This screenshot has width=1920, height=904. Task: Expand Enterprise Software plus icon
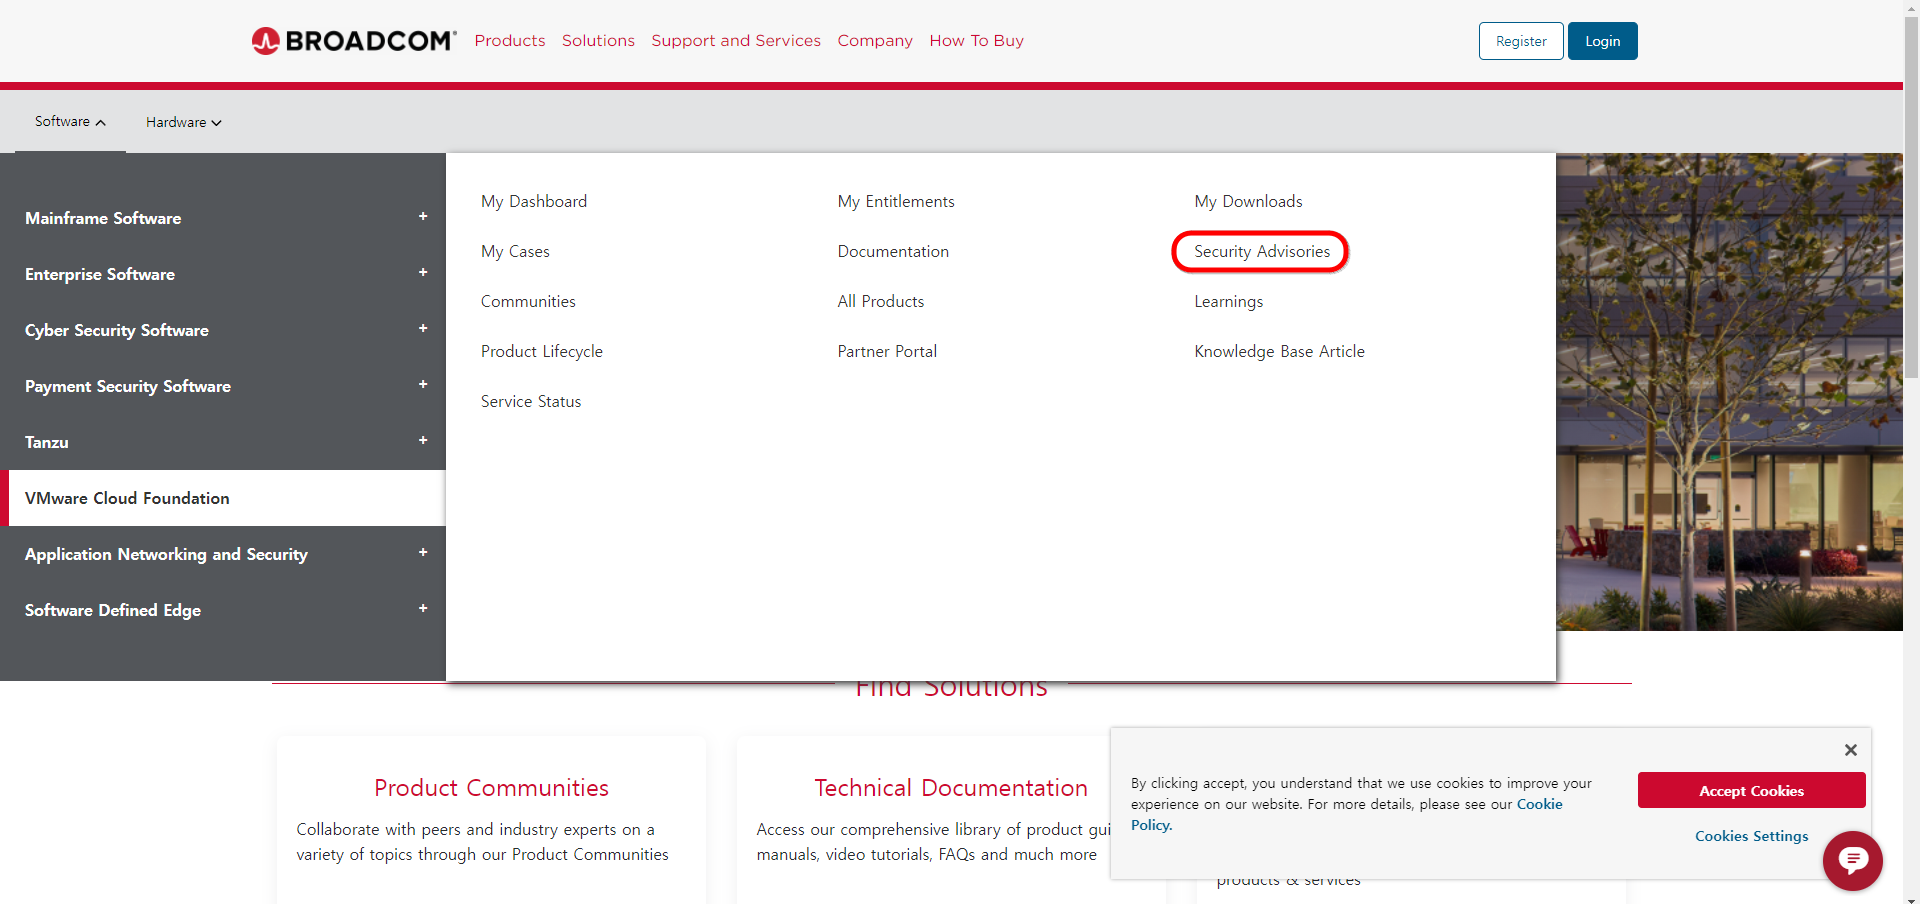tap(423, 272)
